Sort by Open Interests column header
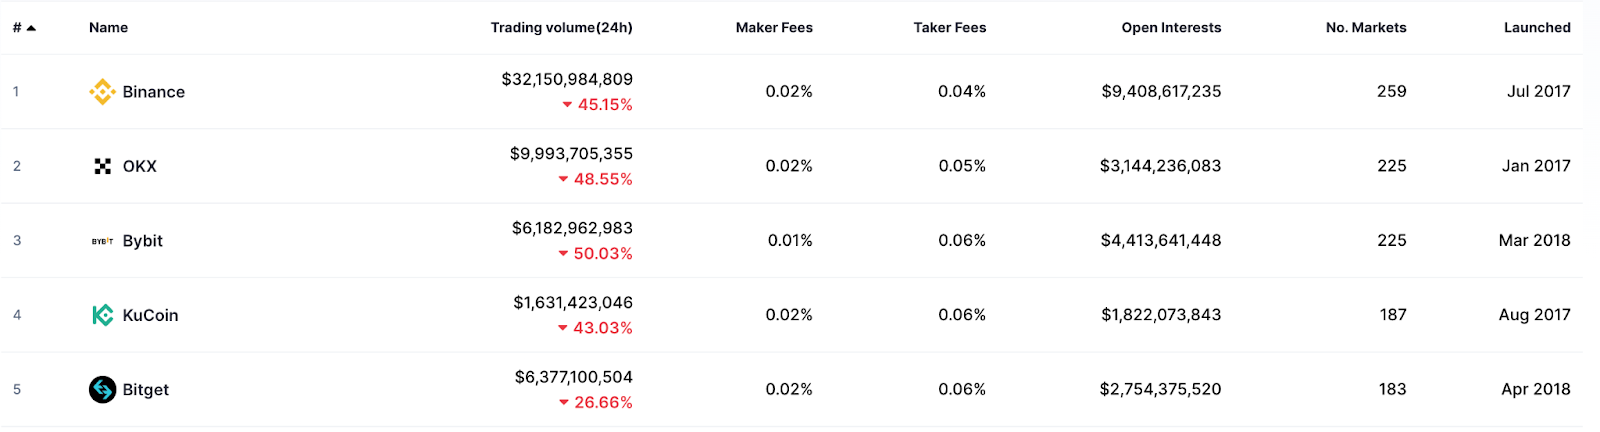 tap(1170, 28)
